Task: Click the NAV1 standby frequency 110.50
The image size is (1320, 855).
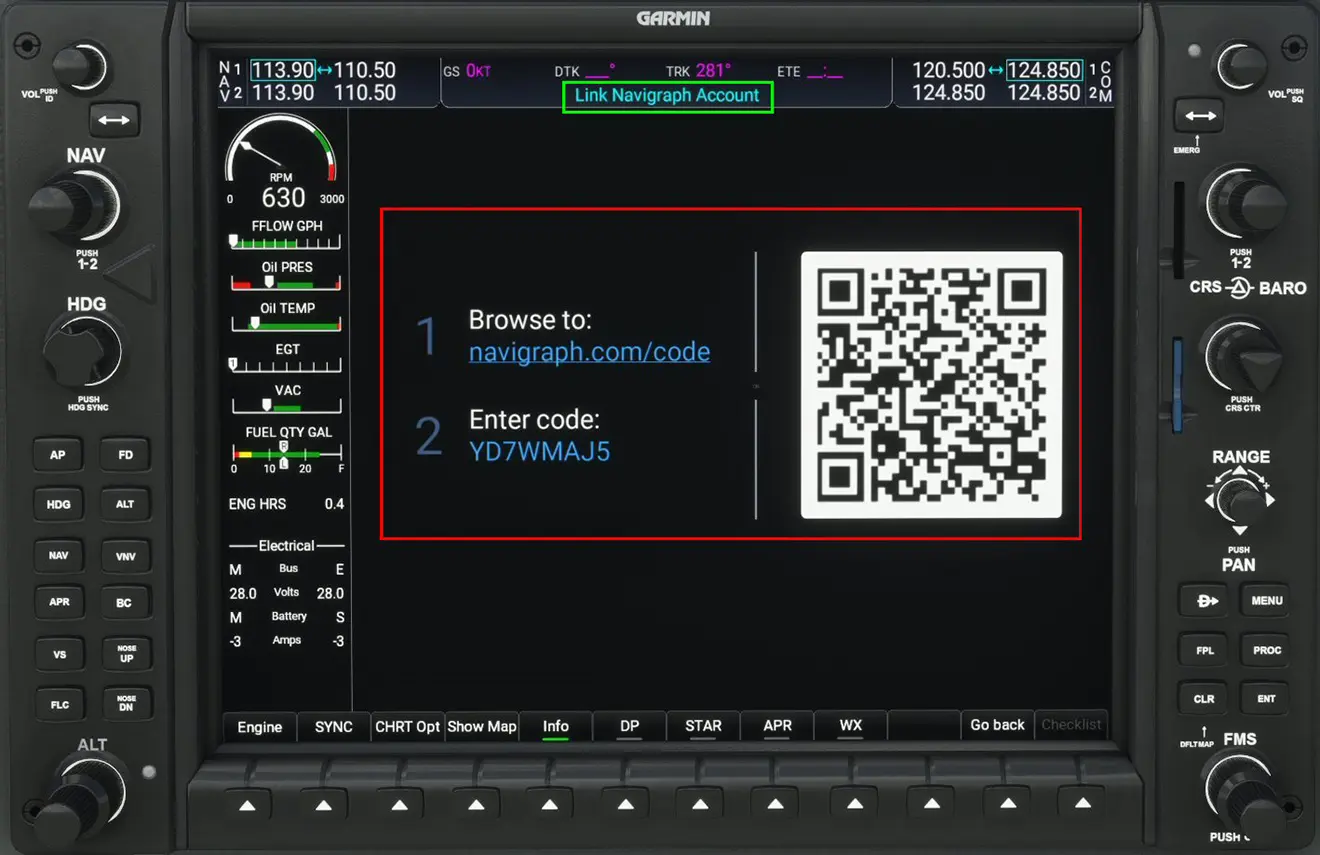Action: (365, 70)
